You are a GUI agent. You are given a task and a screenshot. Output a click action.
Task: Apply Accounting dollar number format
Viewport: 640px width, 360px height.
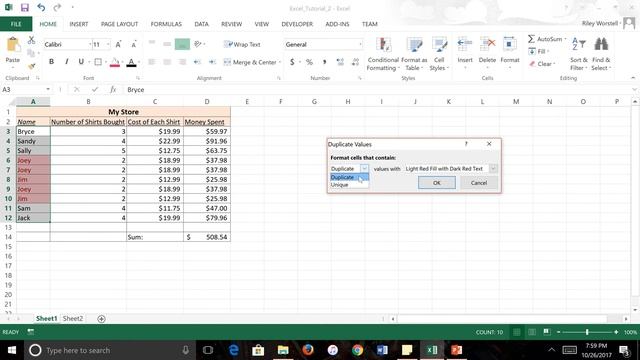292,62
